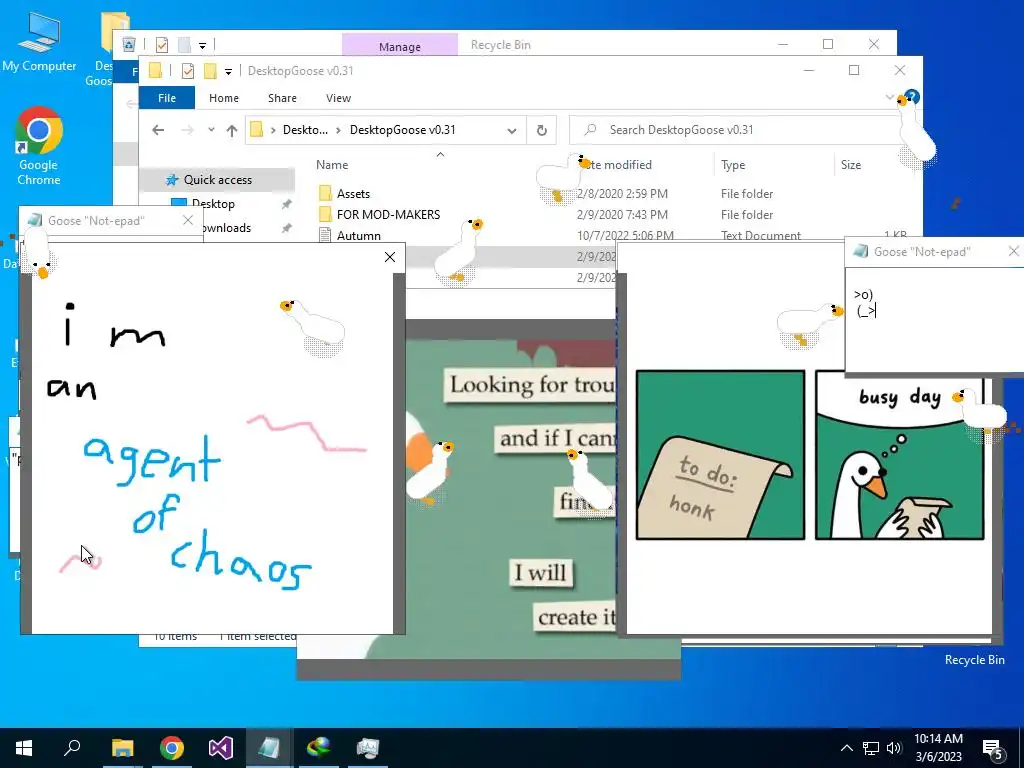The width and height of the screenshot is (1024, 768).
Task: Select Downloads in the navigation pane
Action: (226, 228)
